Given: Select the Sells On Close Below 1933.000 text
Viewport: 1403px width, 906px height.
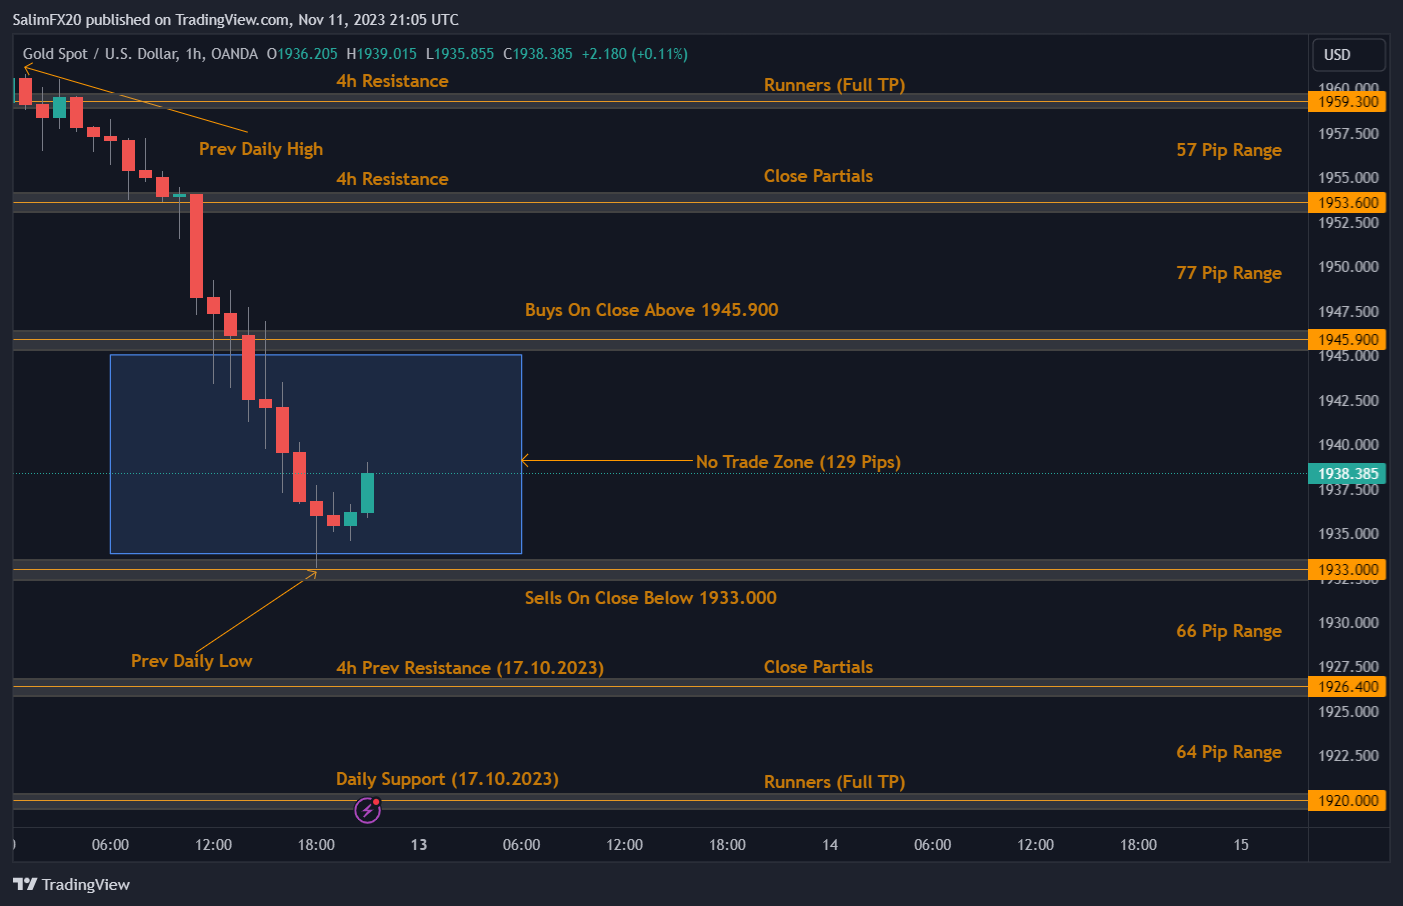Looking at the screenshot, I should 650,598.
